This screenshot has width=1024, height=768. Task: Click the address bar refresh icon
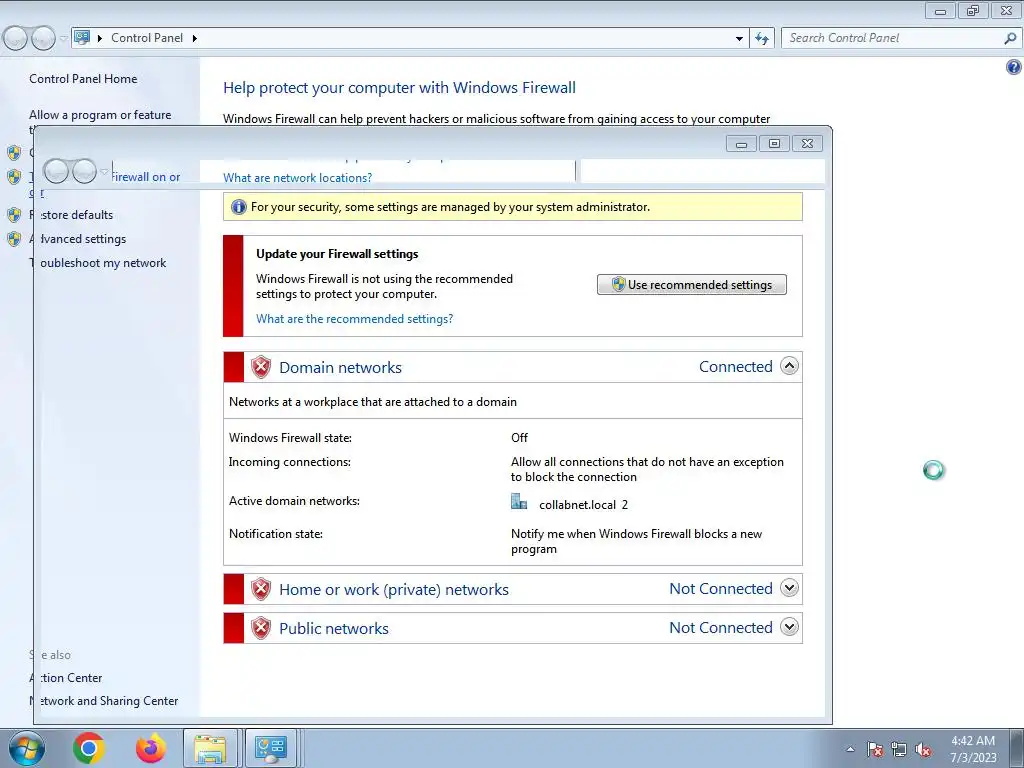pyautogui.click(x=762, y=39)
